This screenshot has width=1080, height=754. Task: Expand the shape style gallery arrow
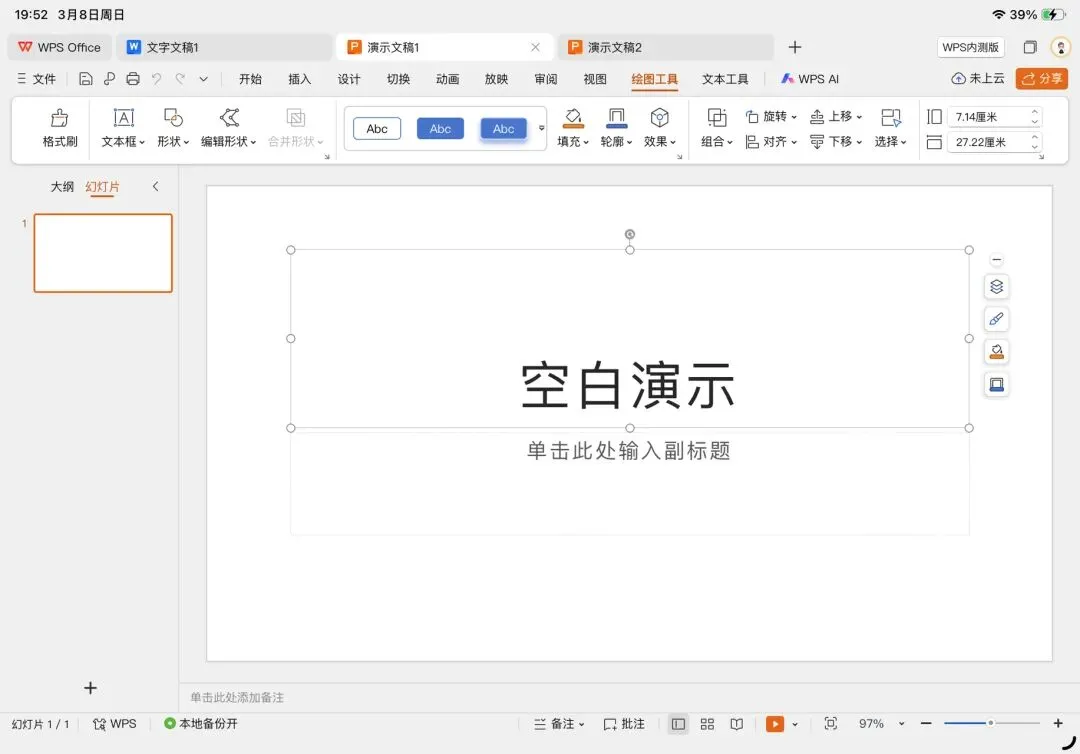point(541,129)
